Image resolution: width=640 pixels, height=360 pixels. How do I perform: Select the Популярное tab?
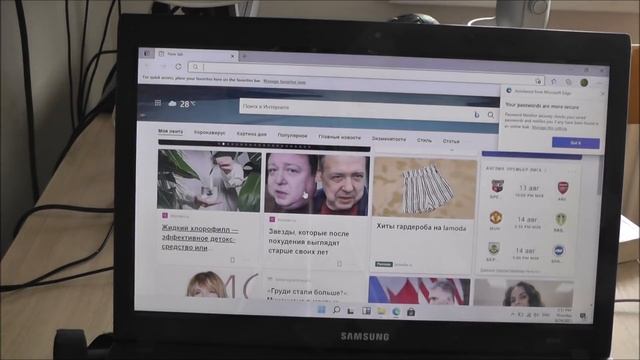pos(292,136)
